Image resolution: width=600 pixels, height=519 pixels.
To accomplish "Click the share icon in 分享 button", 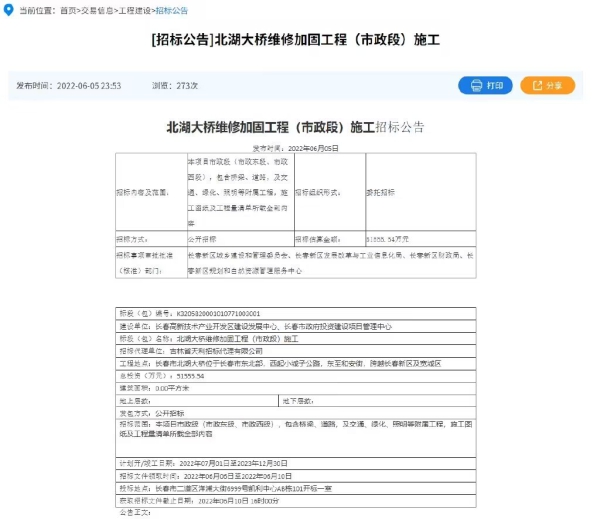I will pos(537,86).
